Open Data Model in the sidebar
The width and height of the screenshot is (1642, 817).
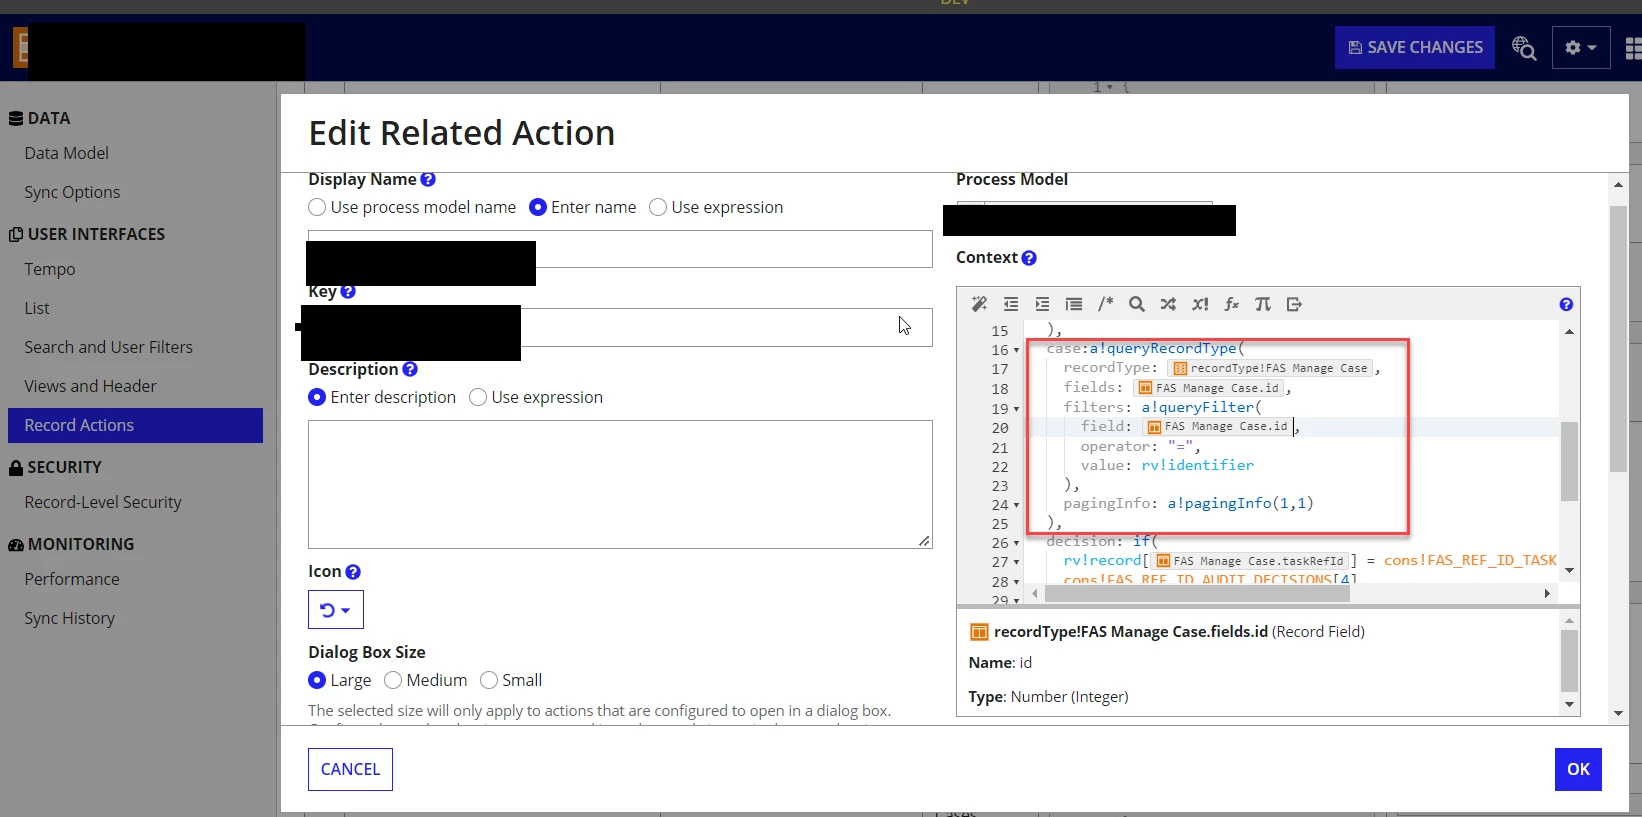[67, 153]
